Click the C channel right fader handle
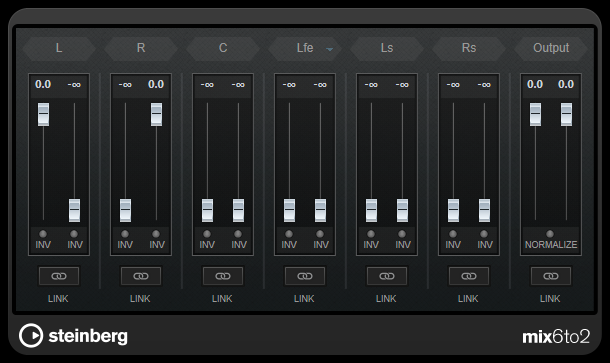The width and height of the screenshot is (610, 363). coord(238,210)
